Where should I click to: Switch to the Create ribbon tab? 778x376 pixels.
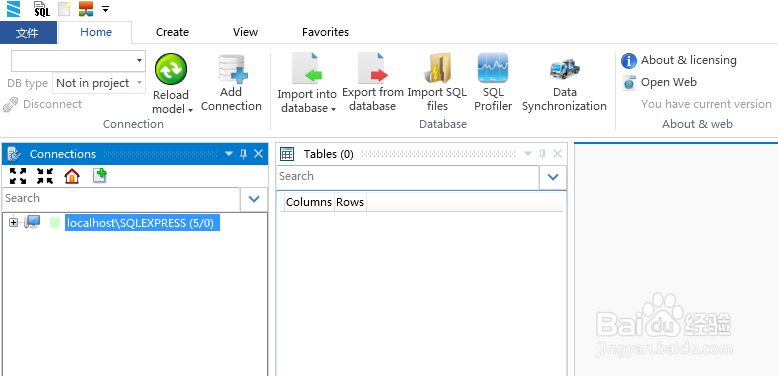coord(172,32)
